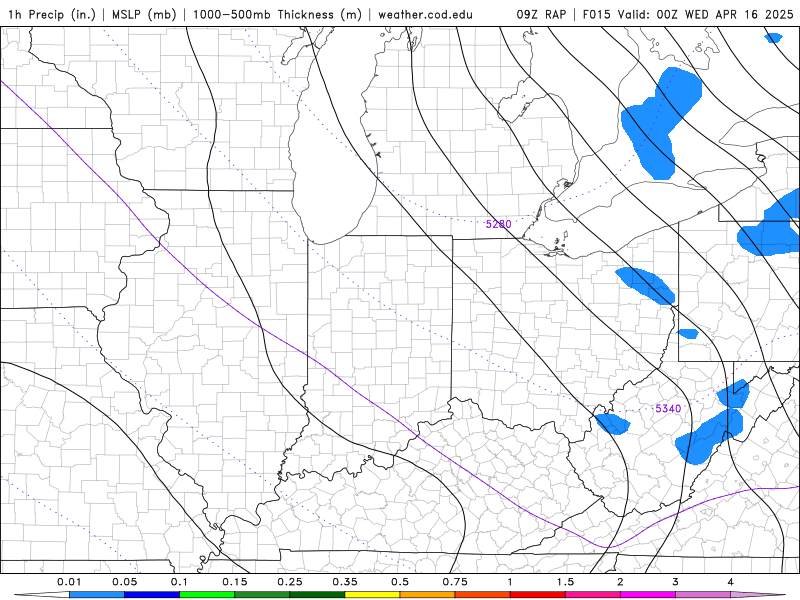
Task: Click the 5280 thickness contour label
Action: click(x=498, y=224)
